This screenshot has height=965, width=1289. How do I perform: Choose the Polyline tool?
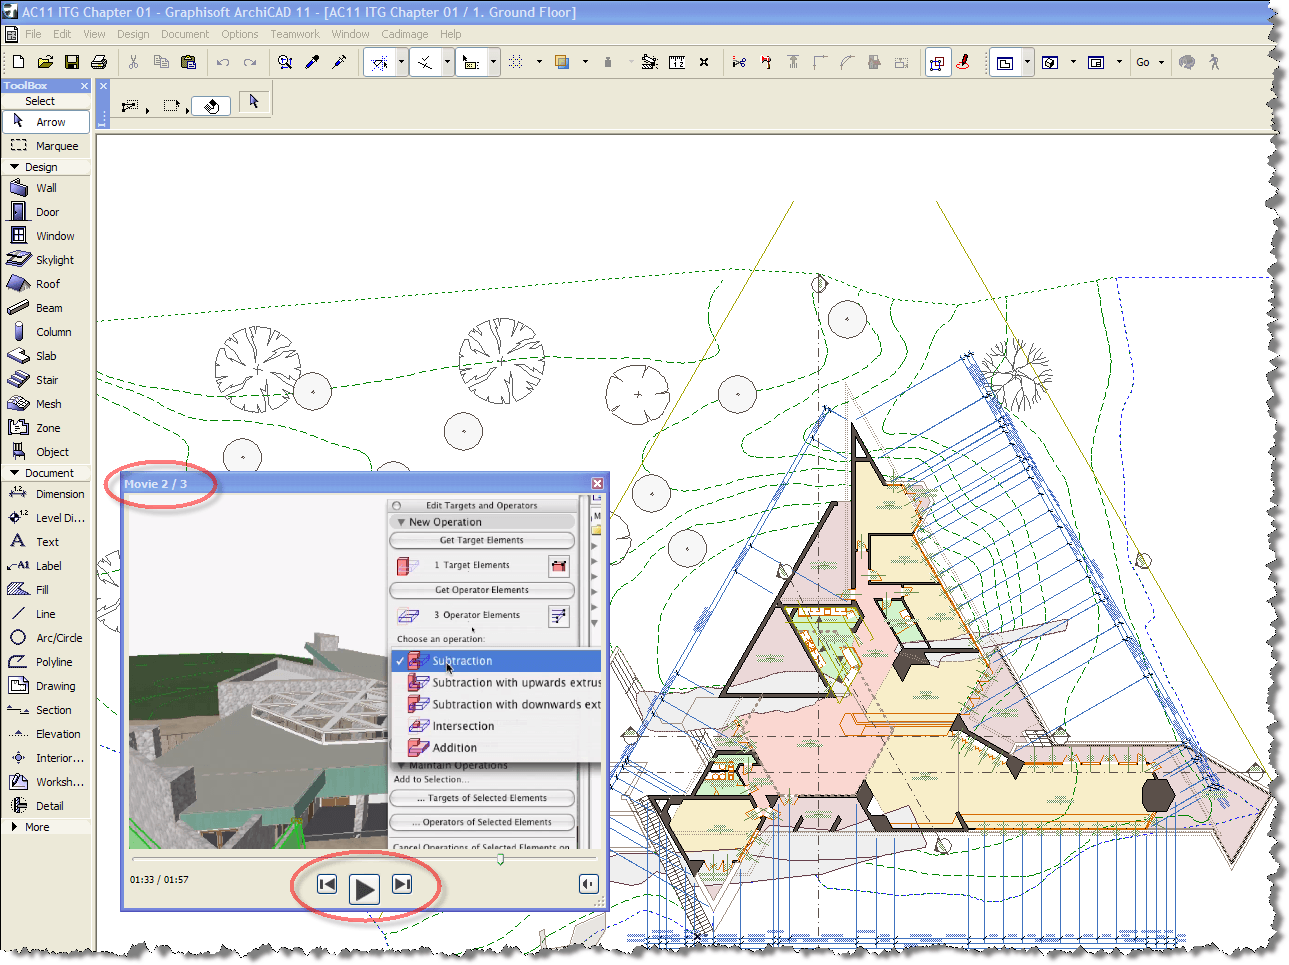click(46, 662)
